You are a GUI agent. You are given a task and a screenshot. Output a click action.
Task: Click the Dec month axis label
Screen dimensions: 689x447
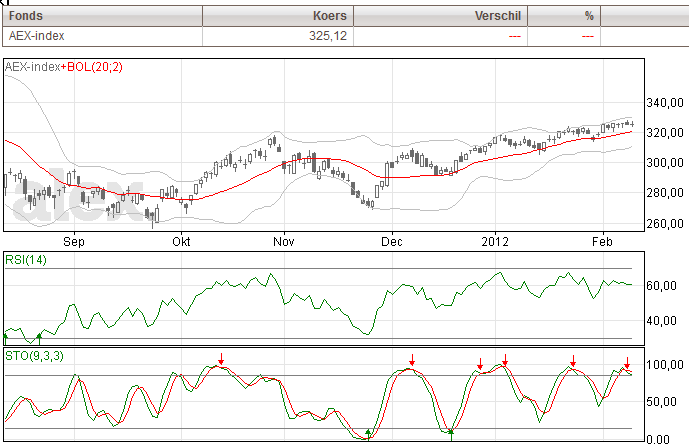pos(392,242)
